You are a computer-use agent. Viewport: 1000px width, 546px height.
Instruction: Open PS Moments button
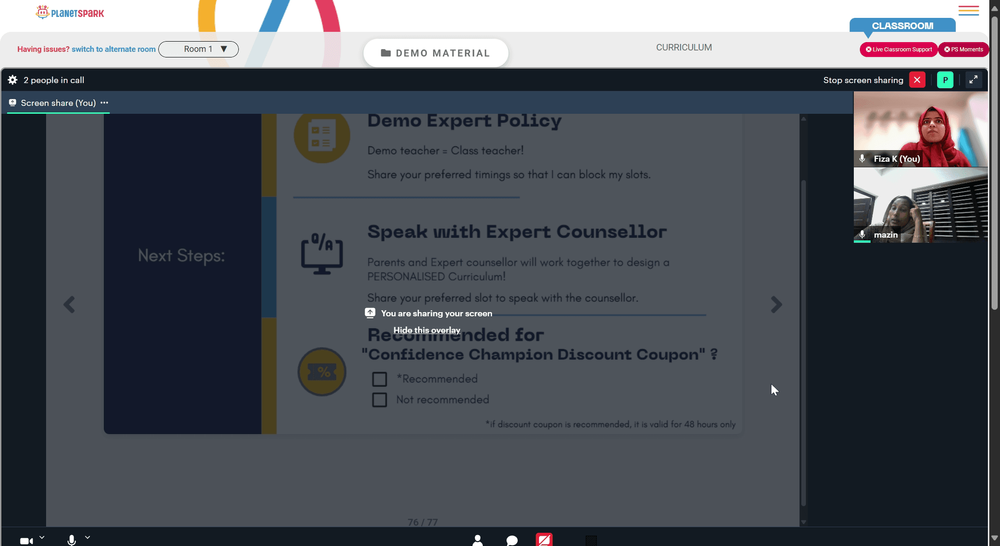pos(964,49)
